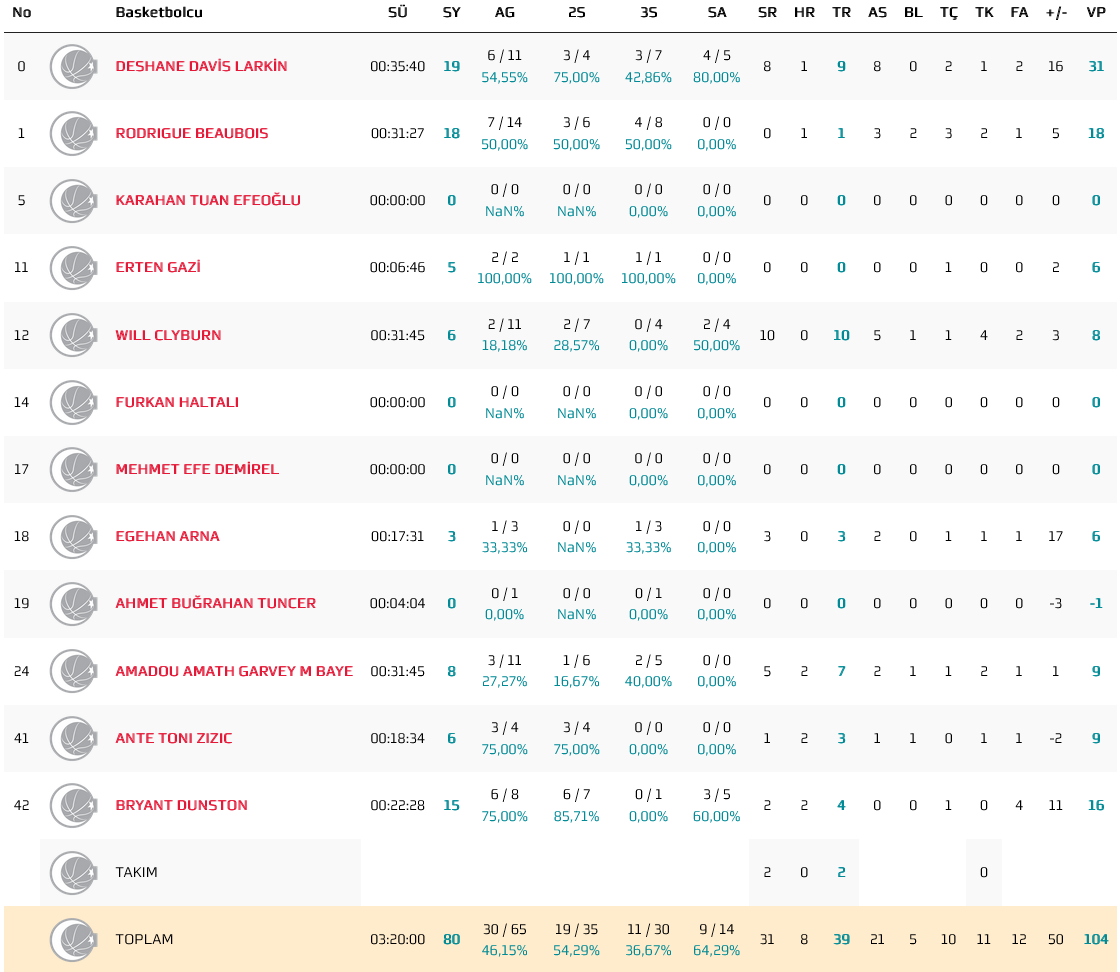
Task: Click the SA column header
Action: [716, 12]
